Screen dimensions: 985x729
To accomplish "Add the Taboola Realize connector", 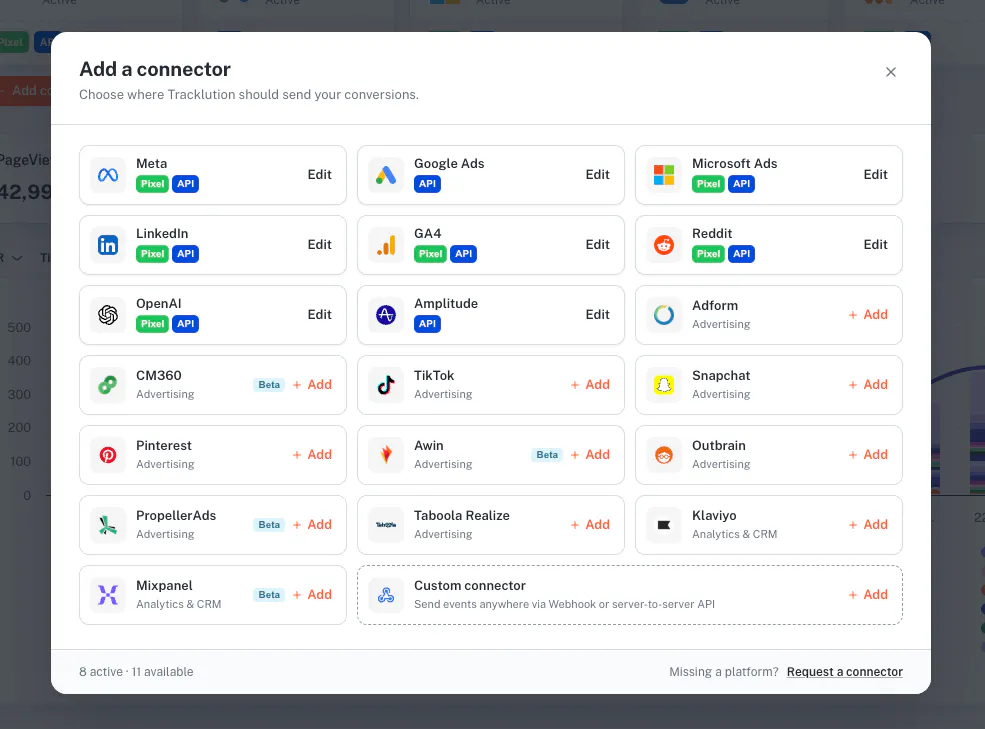I will pyautogui.click(x=590, y=525).
